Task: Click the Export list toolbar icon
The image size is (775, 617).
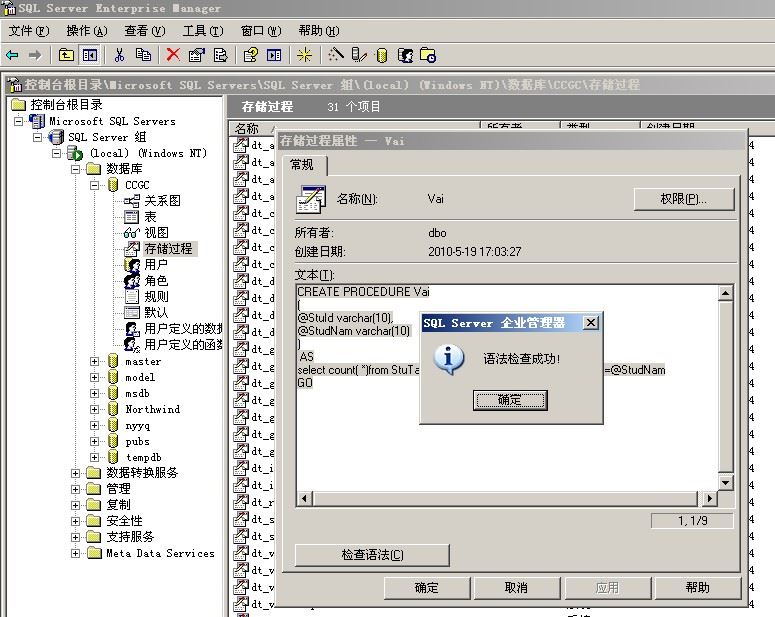Action: tap(220, 55)
